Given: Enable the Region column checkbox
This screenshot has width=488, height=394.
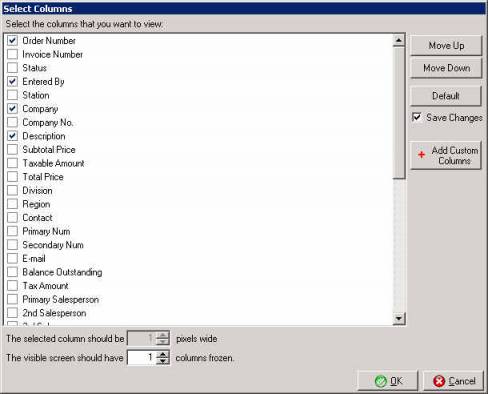Looking at the screenshot, I should click(12, 204).
